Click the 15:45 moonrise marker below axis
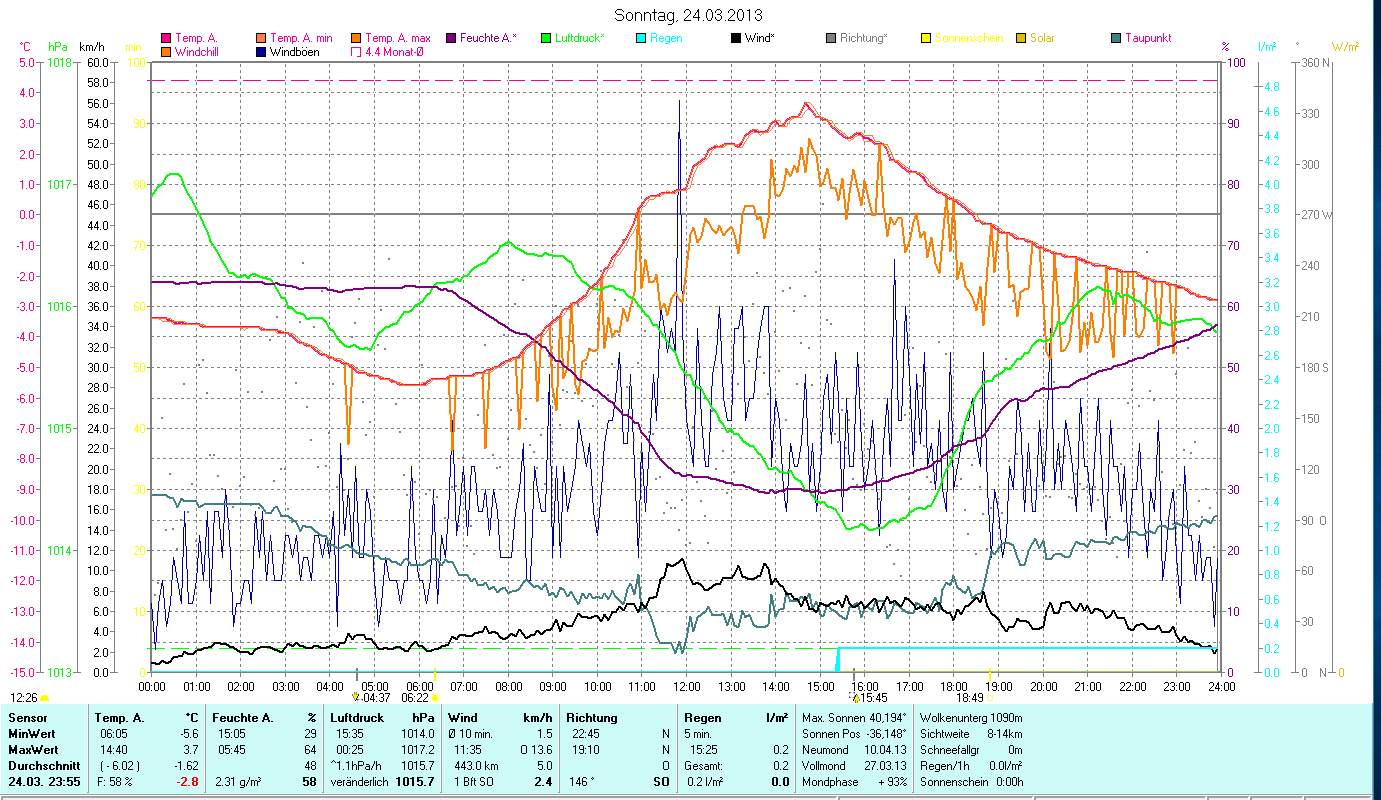The image size is (1381, 800). (x=868, y=697)
